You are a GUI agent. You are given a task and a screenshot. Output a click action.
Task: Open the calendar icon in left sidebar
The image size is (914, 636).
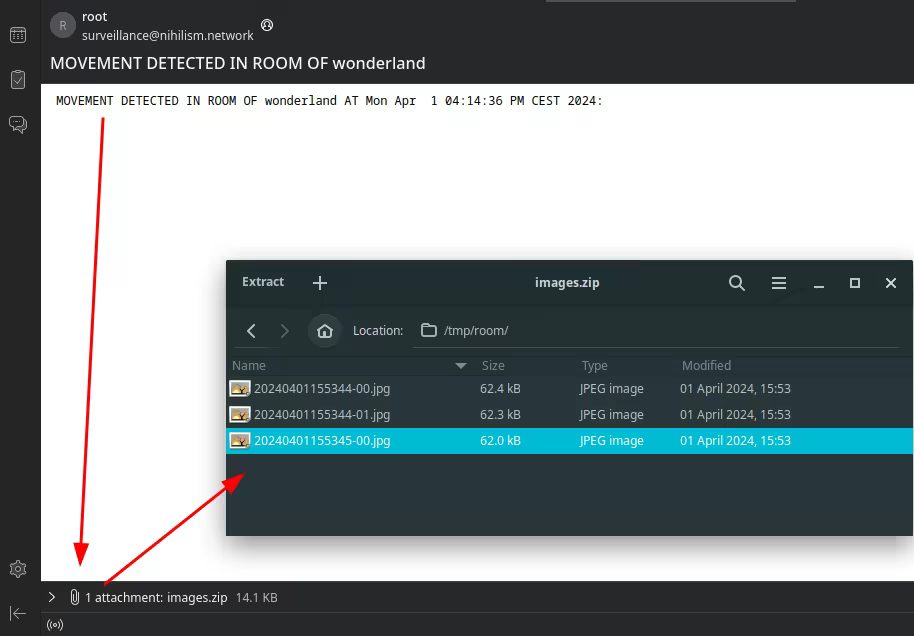point(18,35)
